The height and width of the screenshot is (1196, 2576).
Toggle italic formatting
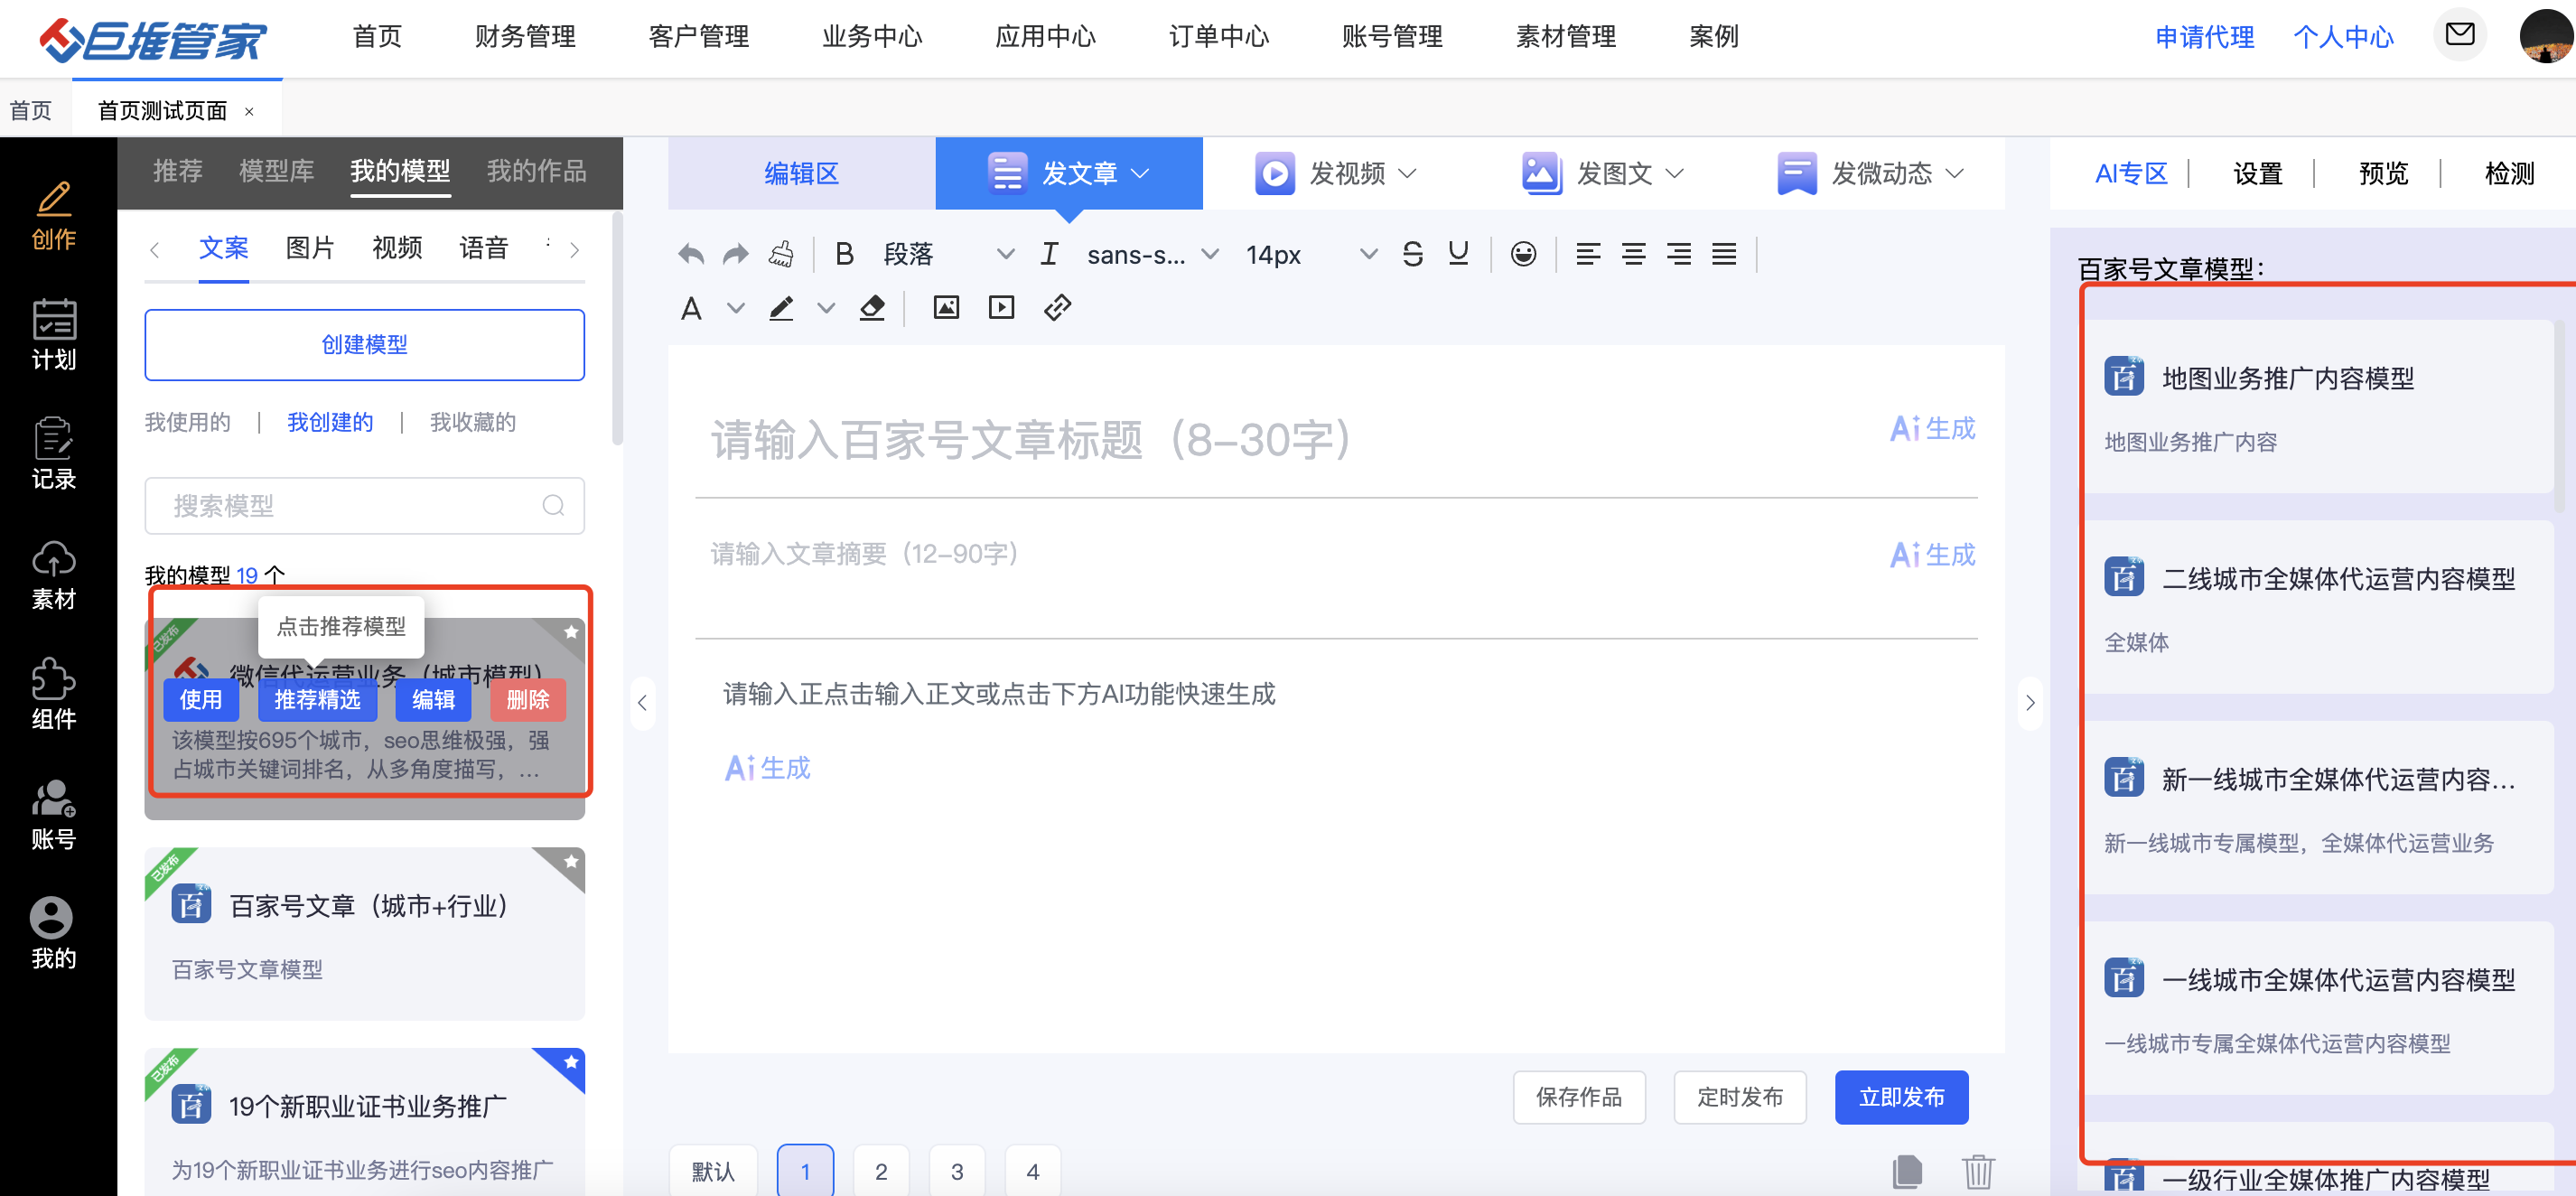point(1049,254)
